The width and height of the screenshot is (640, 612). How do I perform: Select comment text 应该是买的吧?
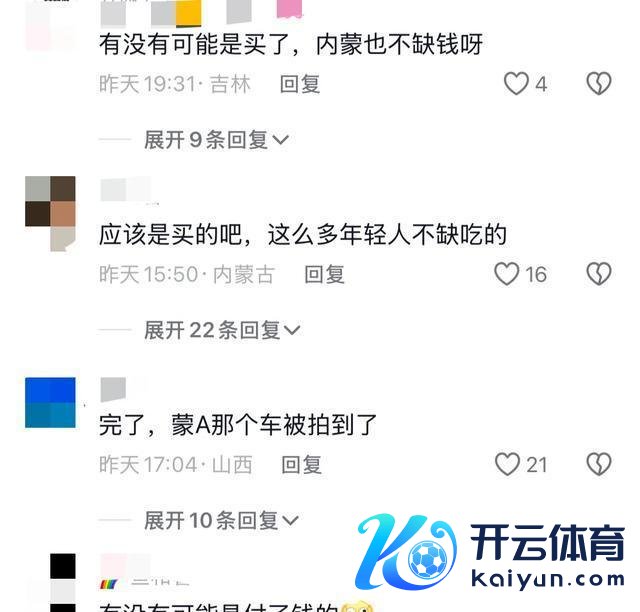tap(171, 235)
